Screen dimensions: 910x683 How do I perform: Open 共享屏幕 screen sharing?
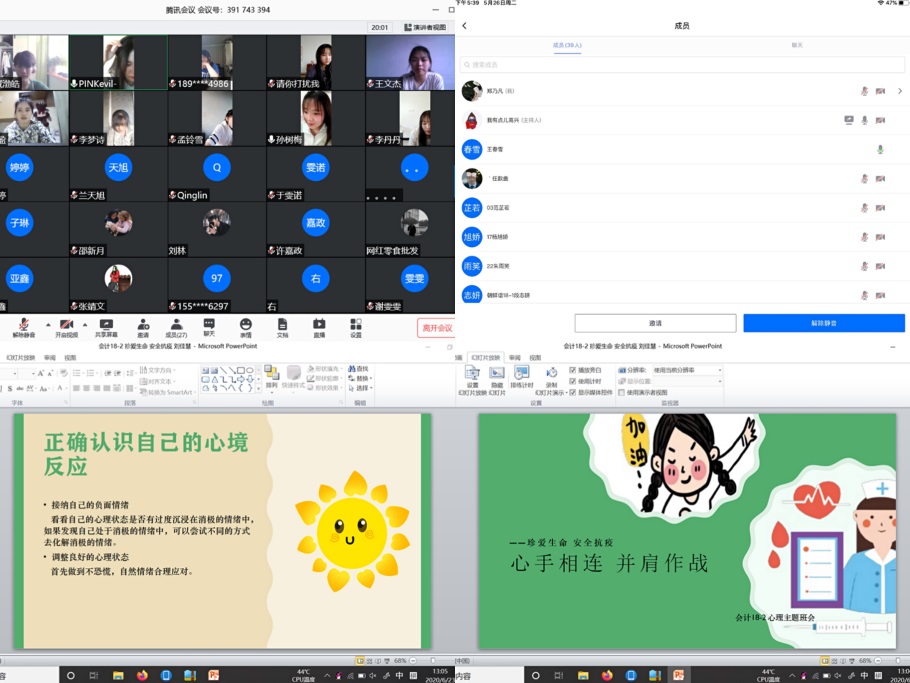(105, 325)
